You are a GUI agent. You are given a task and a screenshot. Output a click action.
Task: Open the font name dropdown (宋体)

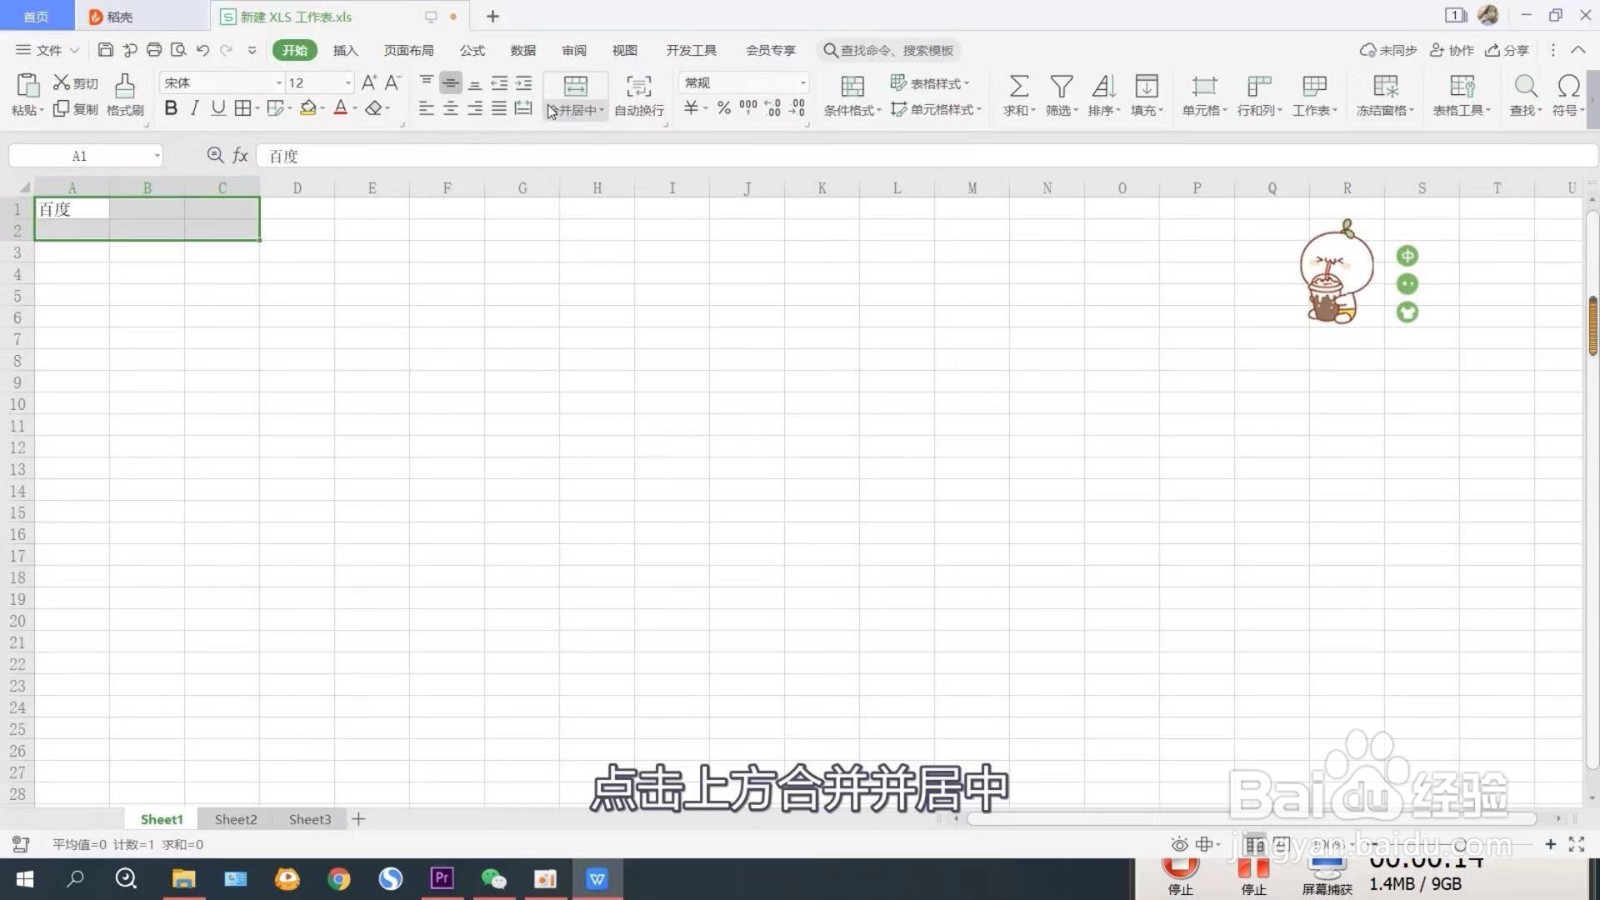pyautogui.click(x=278, y=83)
